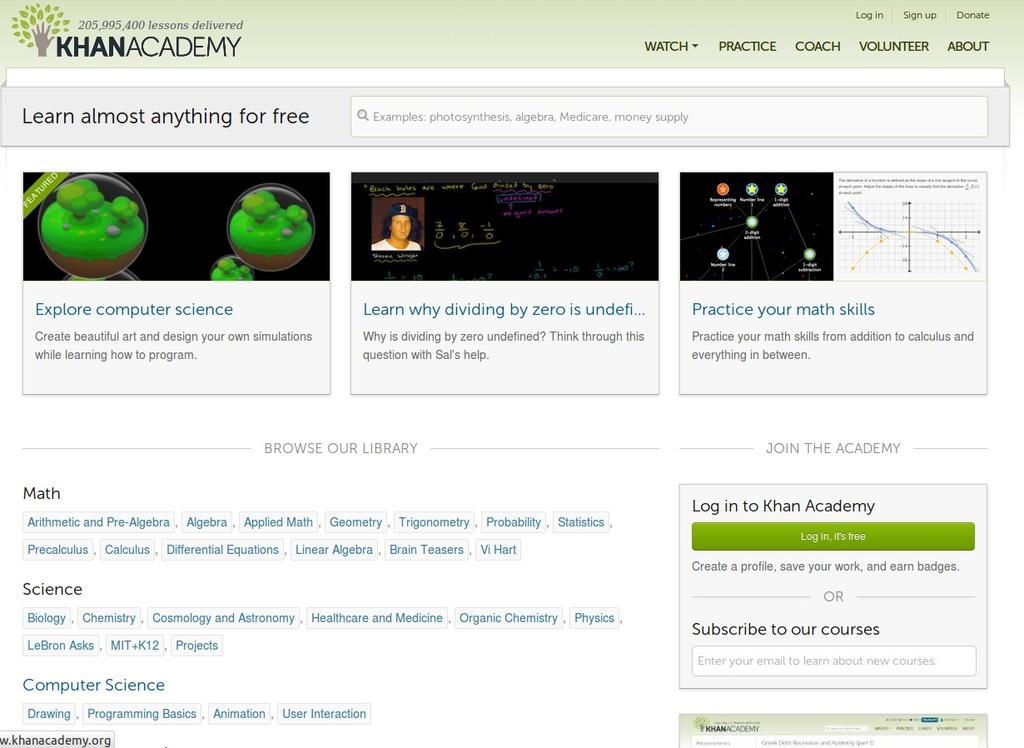Viewport: 1024px width, 748px height.
Task: Open the featured computer science thumbnail
Action: tap(176, 227)
